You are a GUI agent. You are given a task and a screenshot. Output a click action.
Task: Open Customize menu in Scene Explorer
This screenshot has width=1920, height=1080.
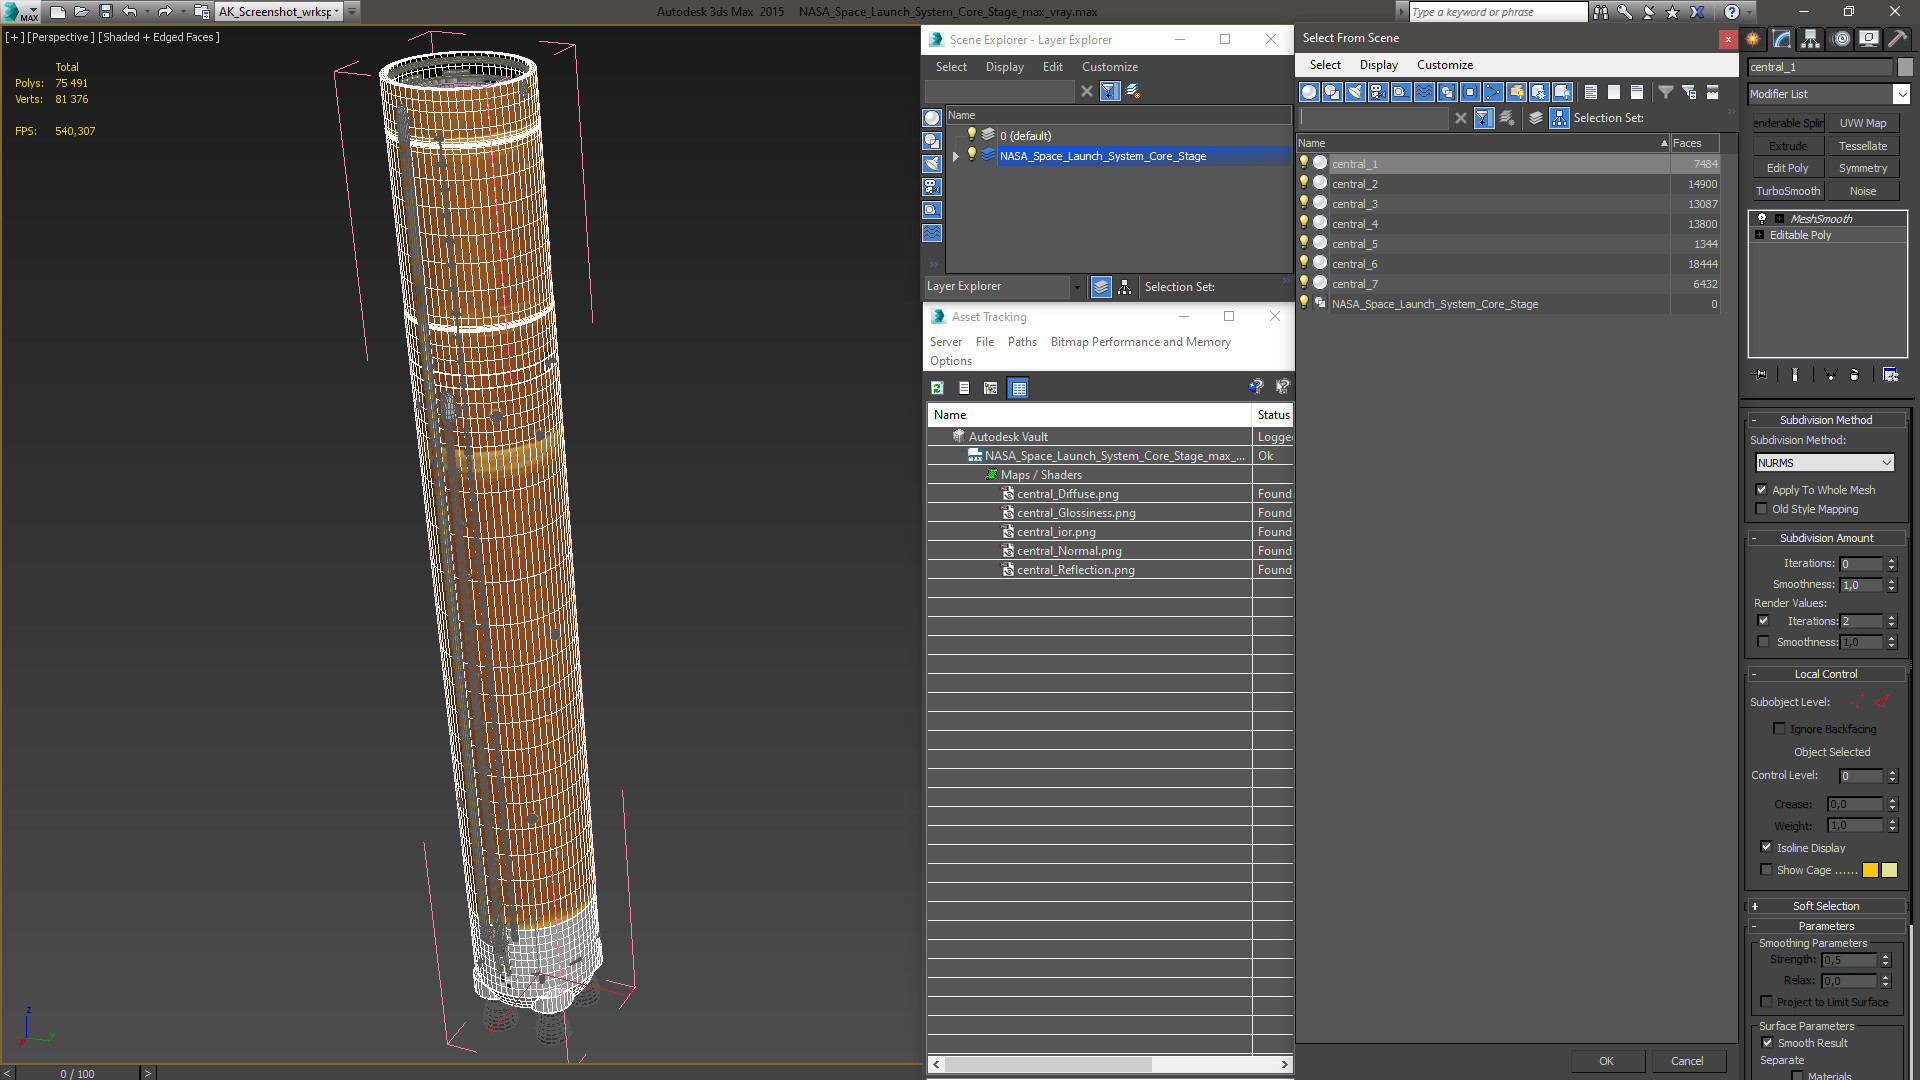[1109, 67]
